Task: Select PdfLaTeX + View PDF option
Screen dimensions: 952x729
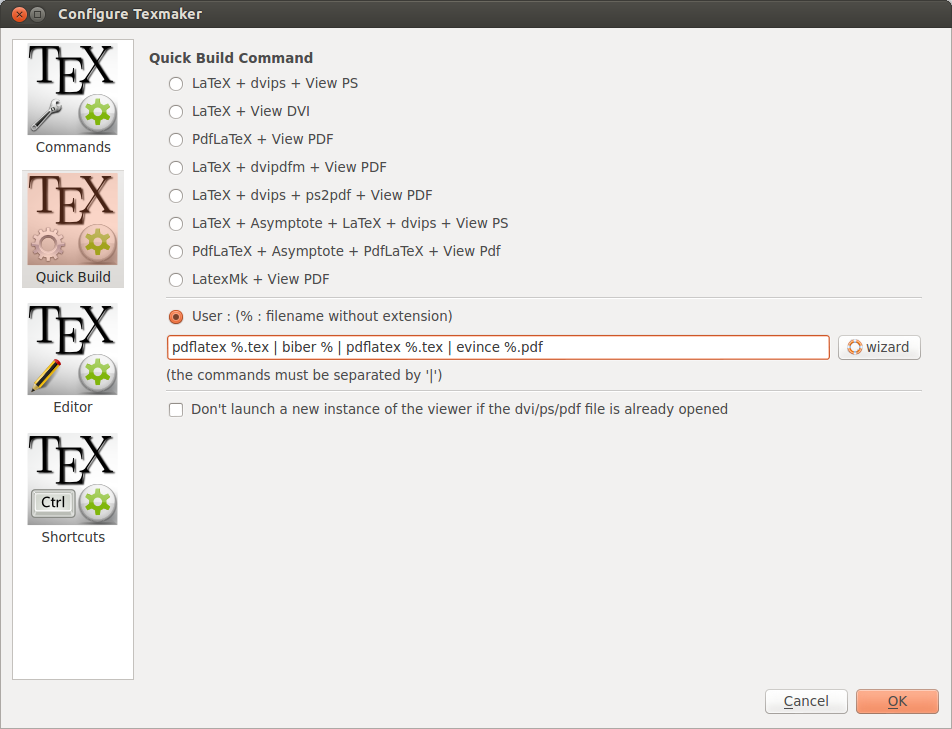Action: click(x=176, y=140)
